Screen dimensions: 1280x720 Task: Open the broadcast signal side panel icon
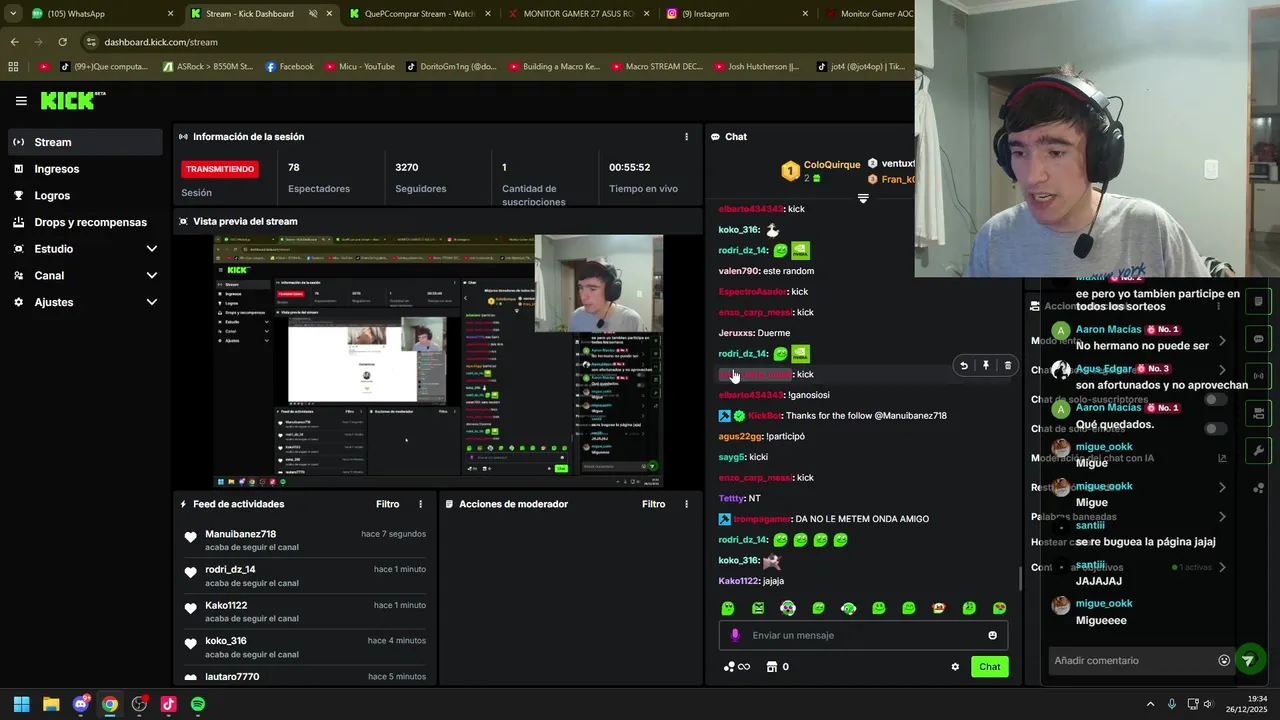click(1258, 376)
